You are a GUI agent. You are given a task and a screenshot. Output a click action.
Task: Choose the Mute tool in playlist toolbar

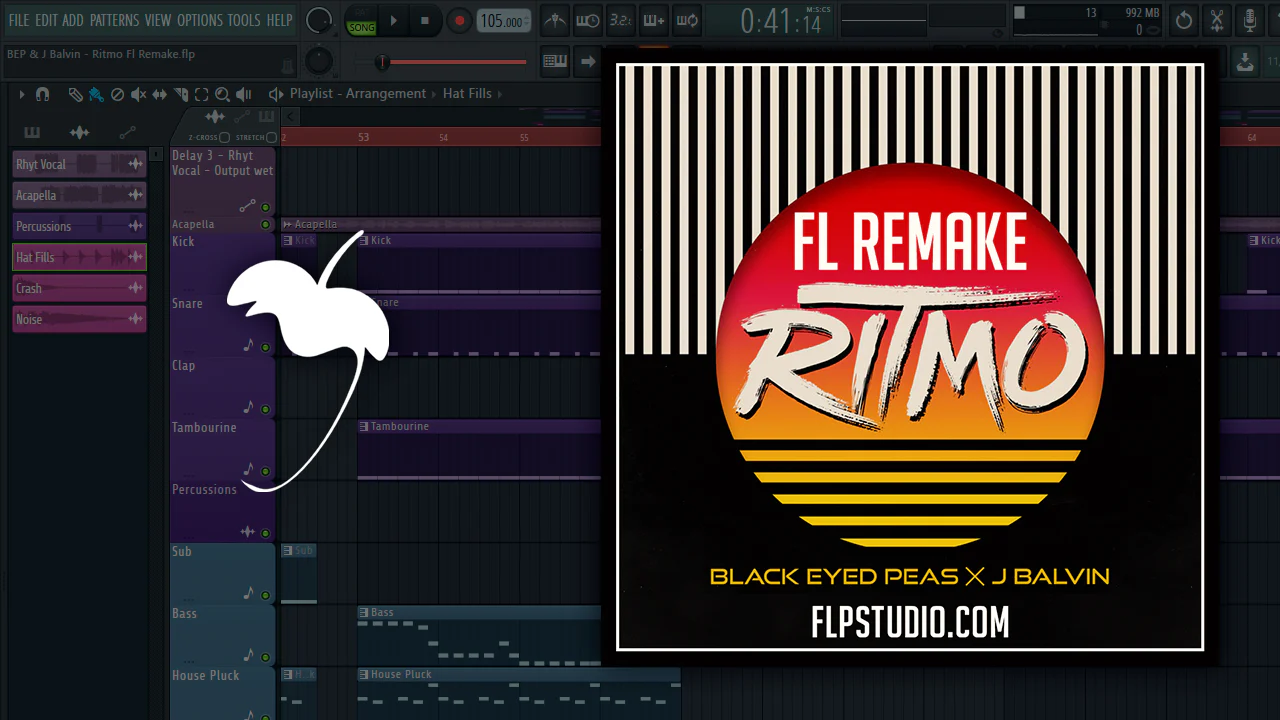tap(138, 94)
